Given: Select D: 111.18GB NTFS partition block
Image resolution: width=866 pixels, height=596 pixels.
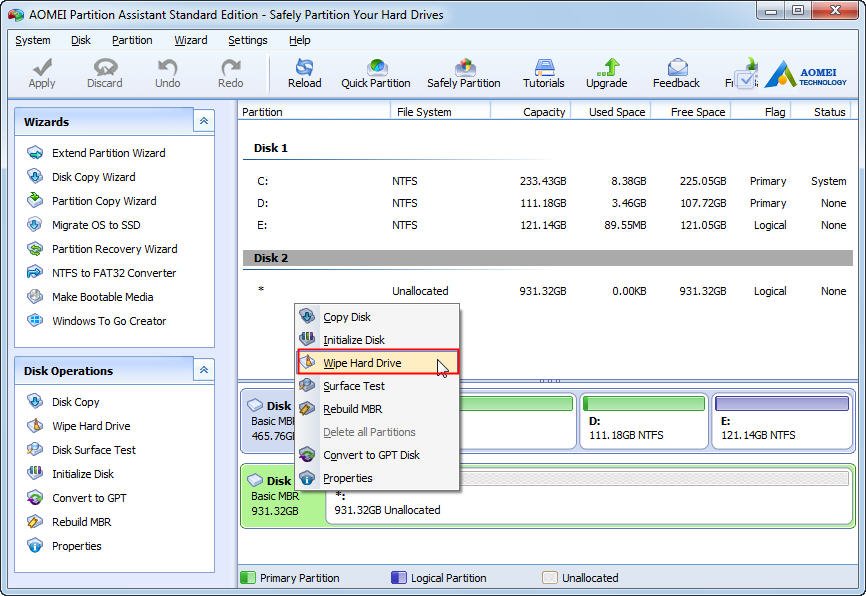Looking at the screenshot, I should tap(644, 421).
